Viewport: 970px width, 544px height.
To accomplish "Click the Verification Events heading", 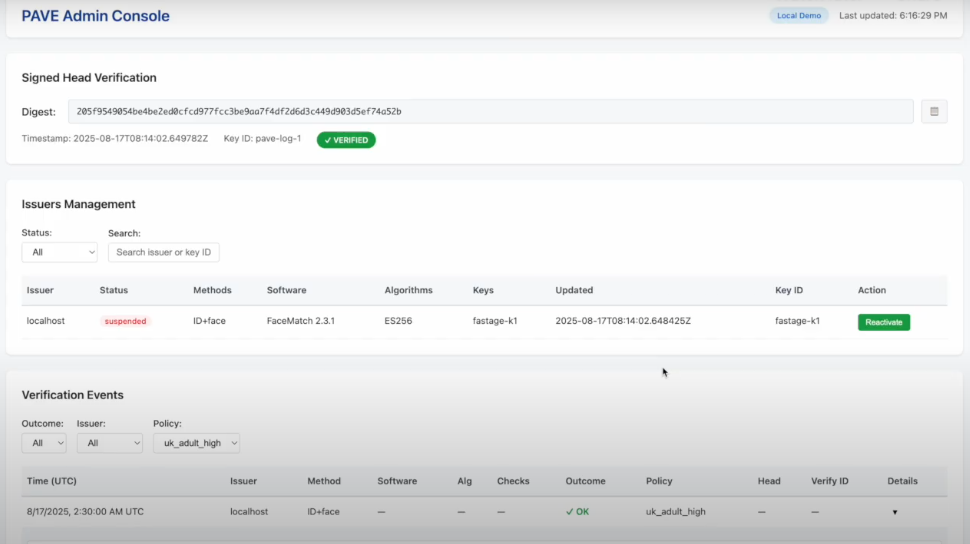I will point(72,395).
